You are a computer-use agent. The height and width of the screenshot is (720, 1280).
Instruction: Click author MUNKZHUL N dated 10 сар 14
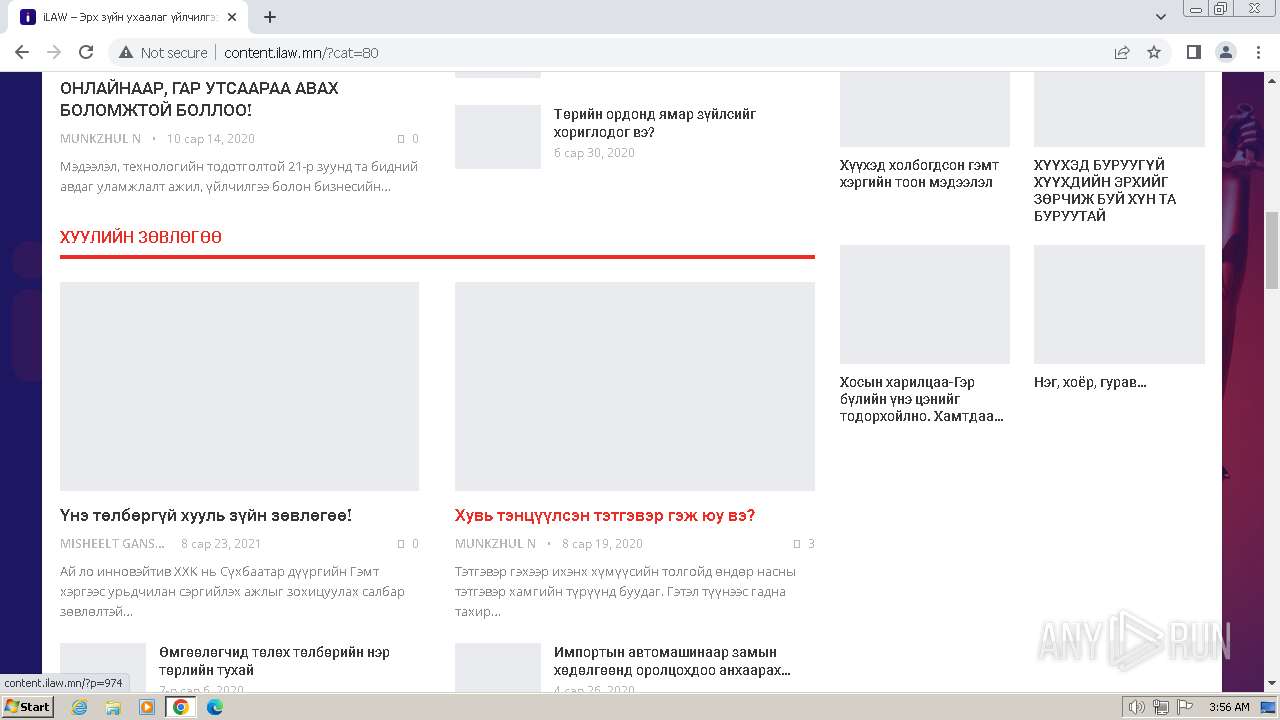(x=100, y=139)
